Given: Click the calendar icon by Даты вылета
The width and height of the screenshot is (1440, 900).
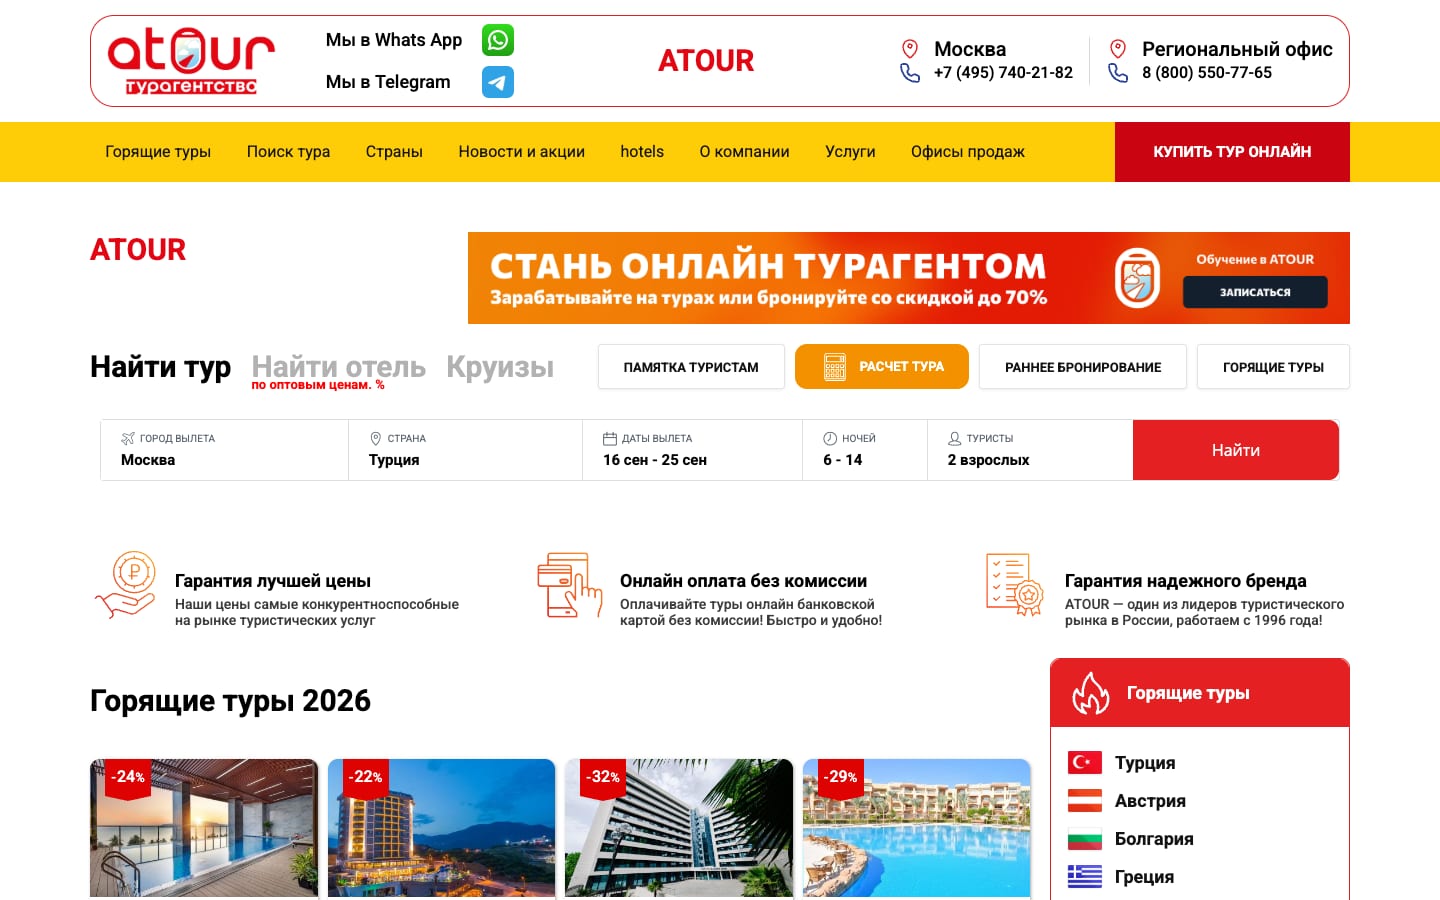Looking at the screenshot, I should pyautogui.click(x=610, y=438).
